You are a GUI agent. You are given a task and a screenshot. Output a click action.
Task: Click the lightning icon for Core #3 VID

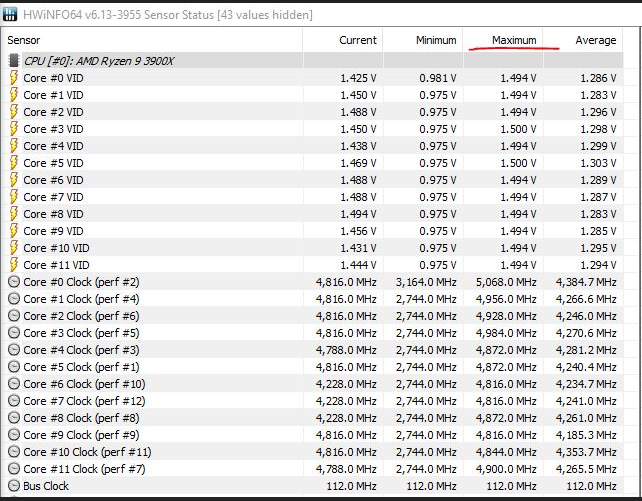14,129
